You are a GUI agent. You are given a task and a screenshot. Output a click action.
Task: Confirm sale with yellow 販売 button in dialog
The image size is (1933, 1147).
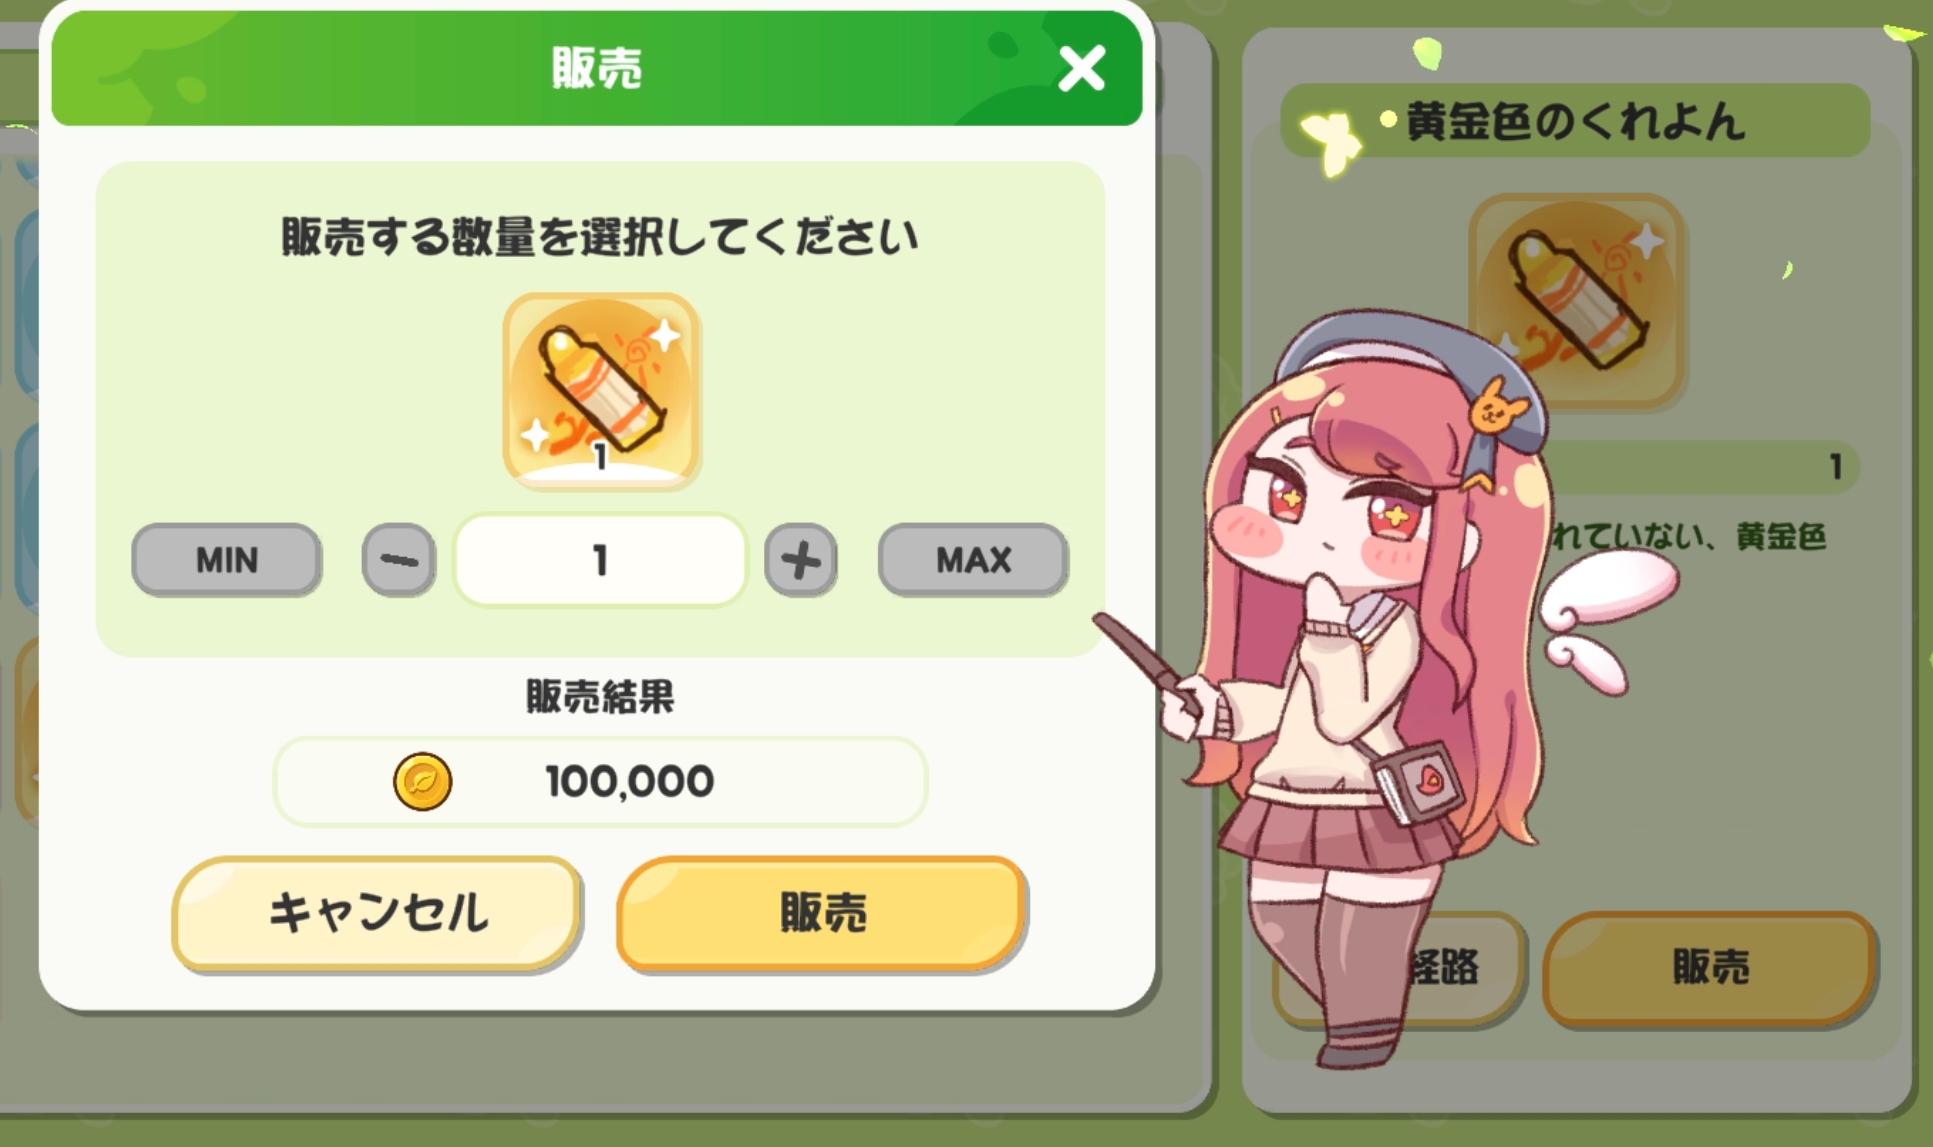[822, 913]
